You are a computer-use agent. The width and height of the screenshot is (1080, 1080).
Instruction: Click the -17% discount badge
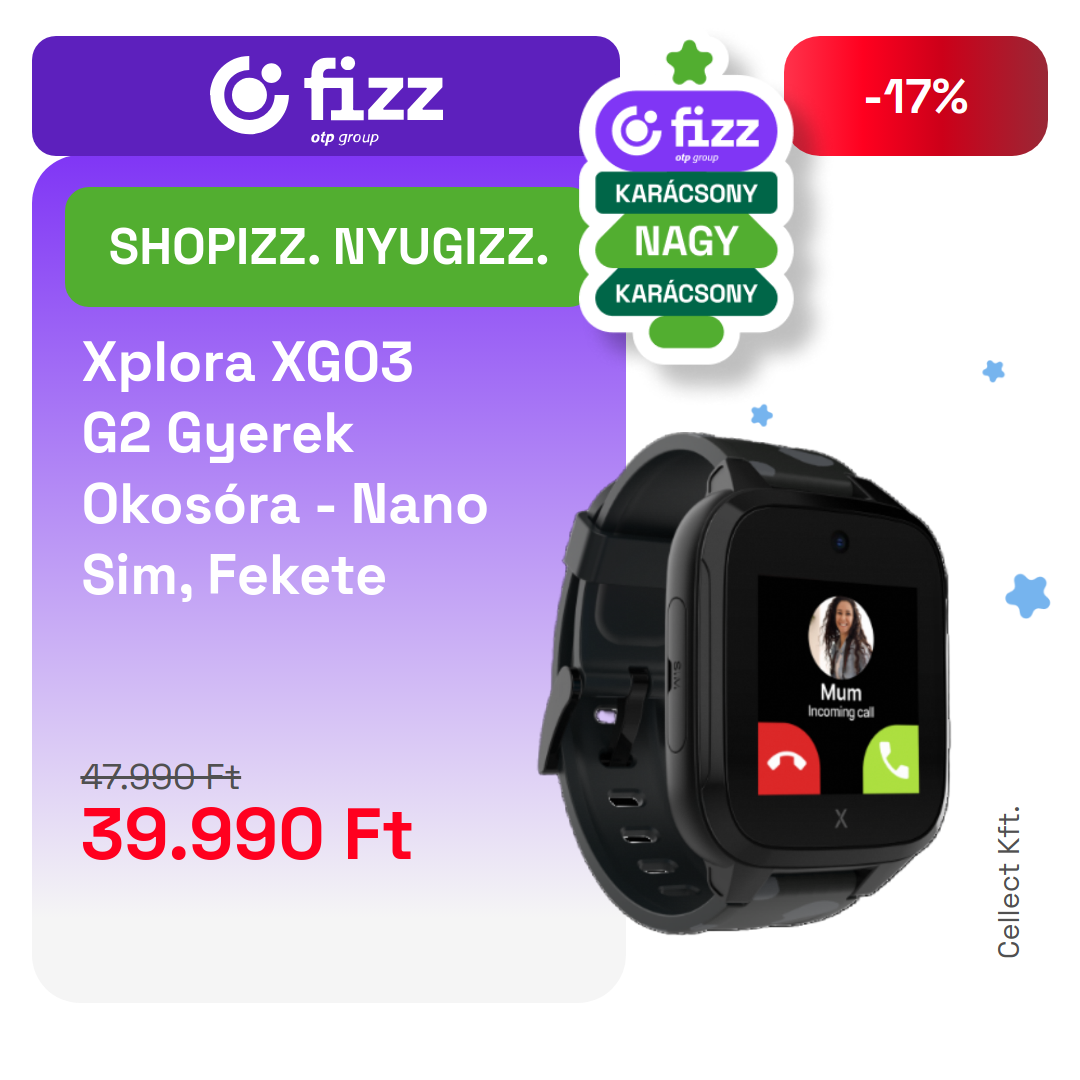pos(915,96)
